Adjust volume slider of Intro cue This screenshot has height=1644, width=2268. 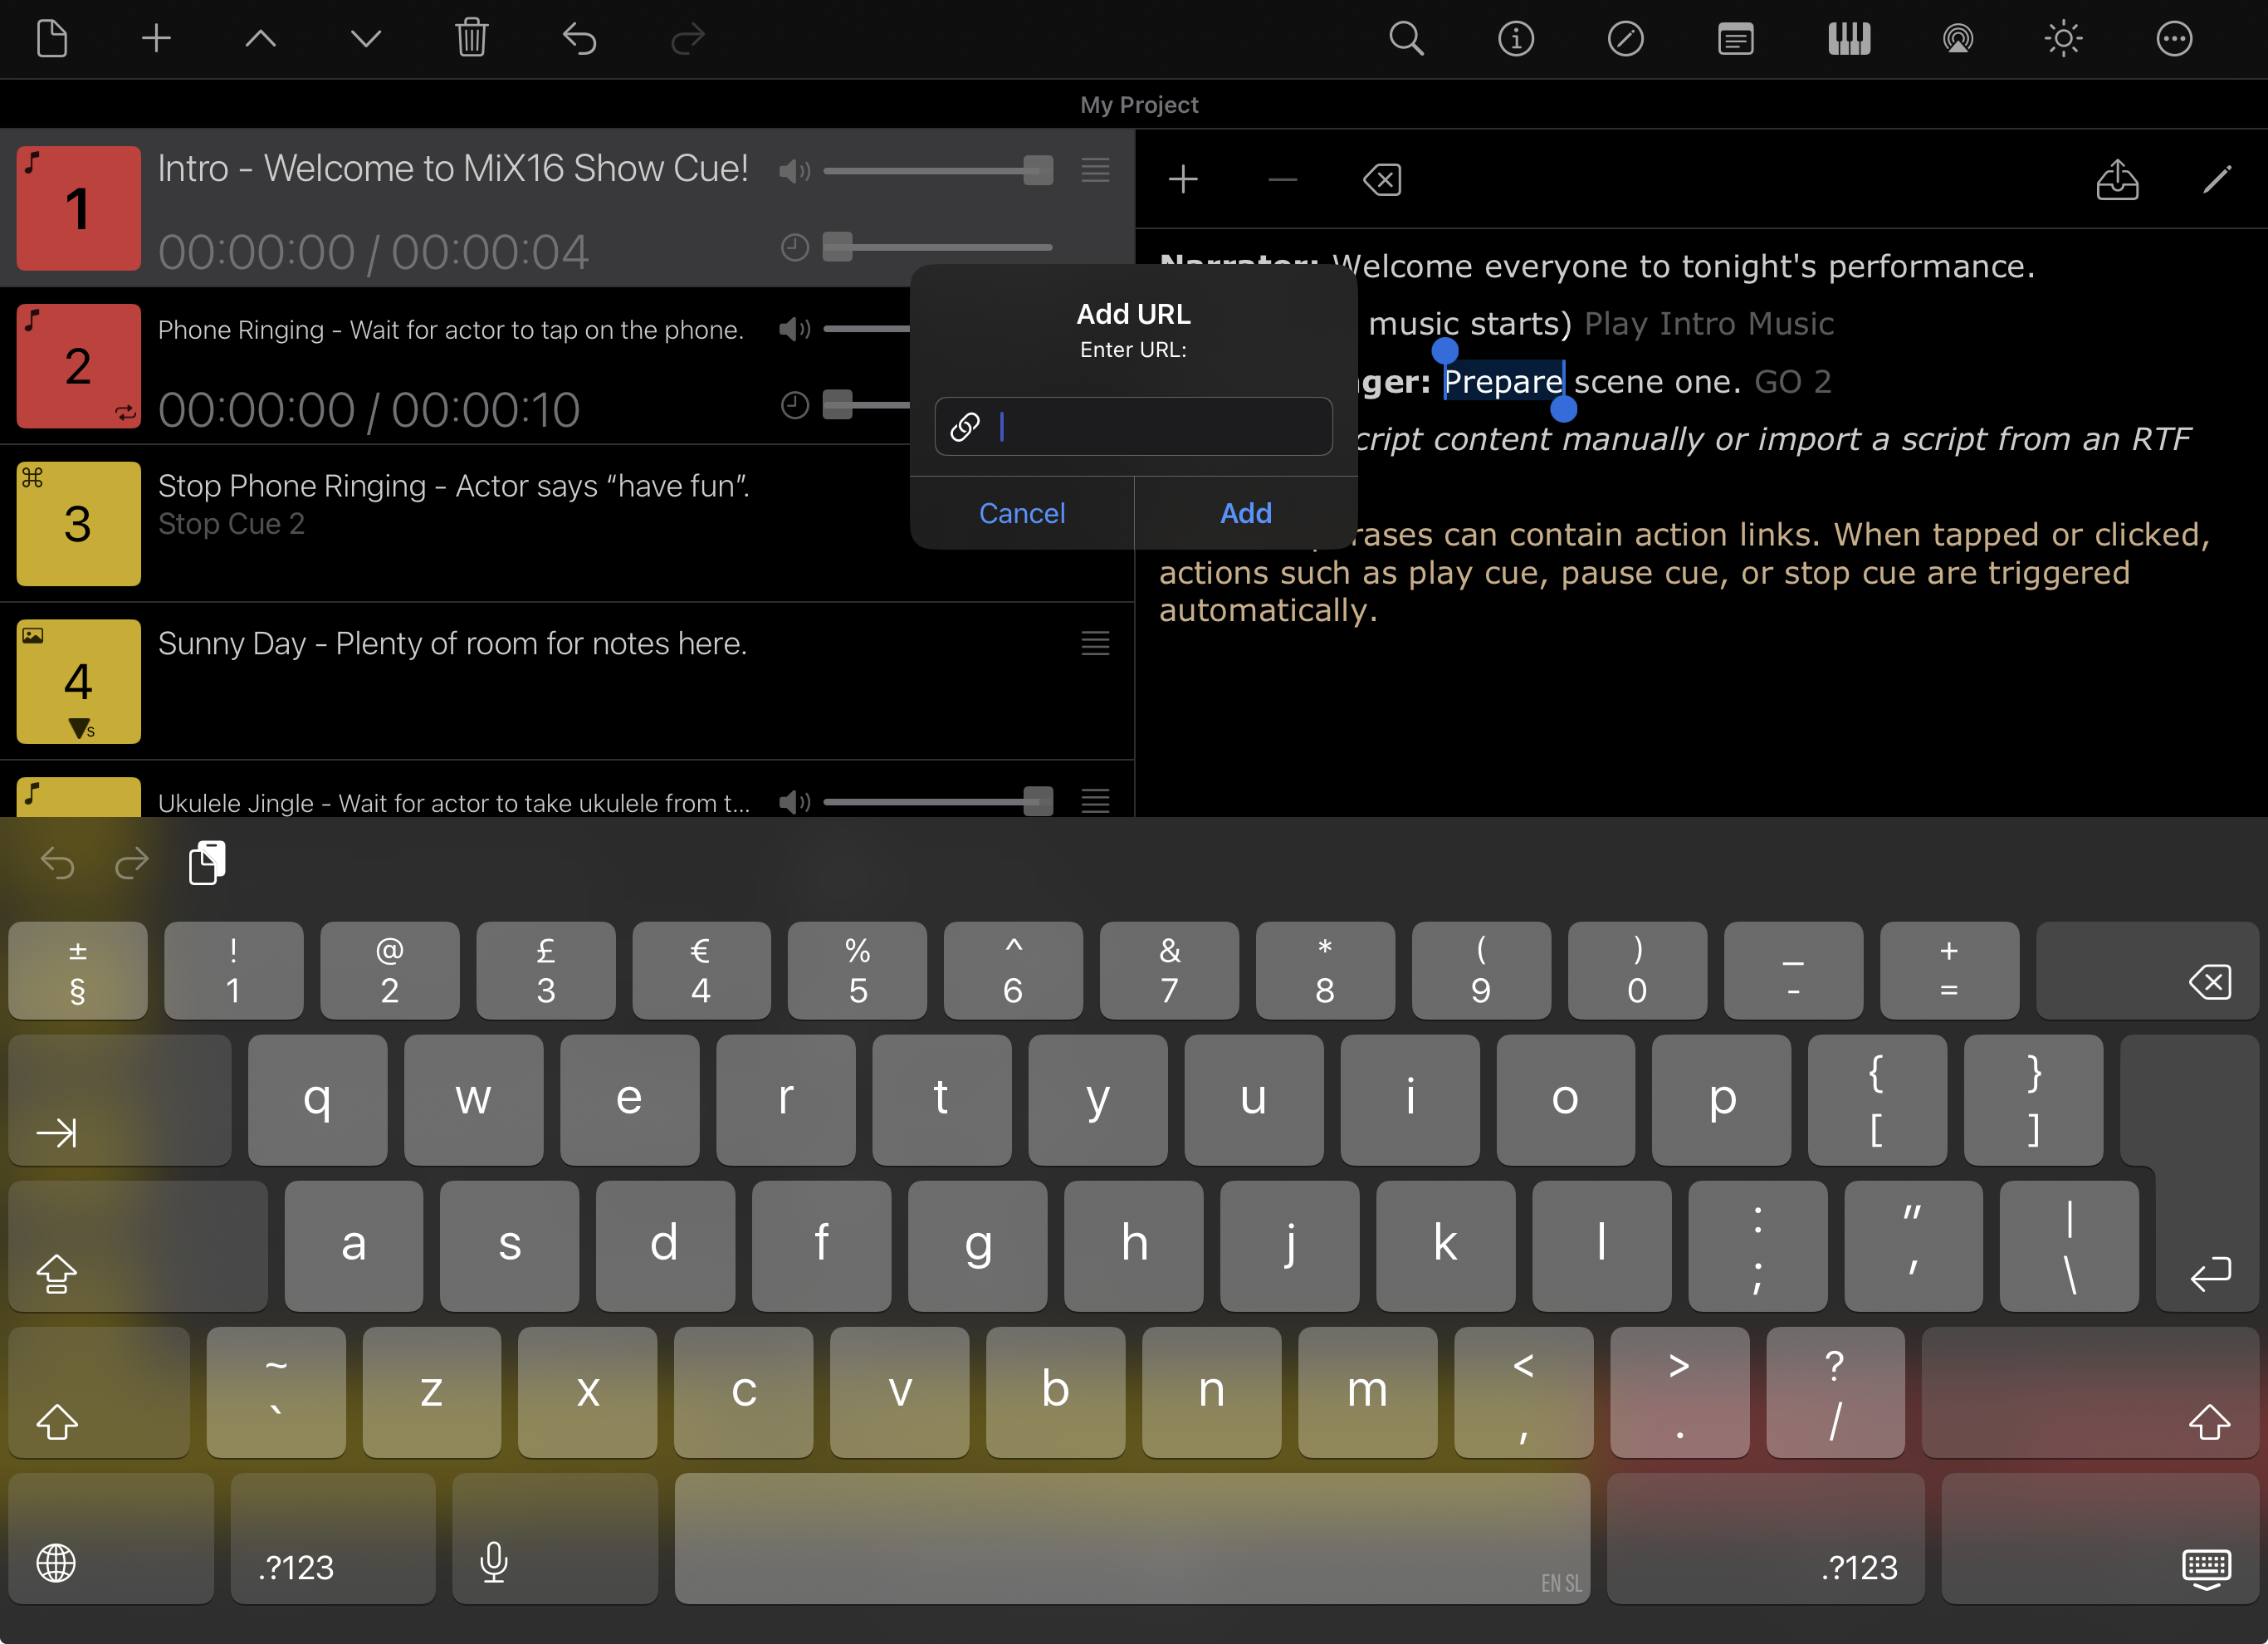click(938, 171)
